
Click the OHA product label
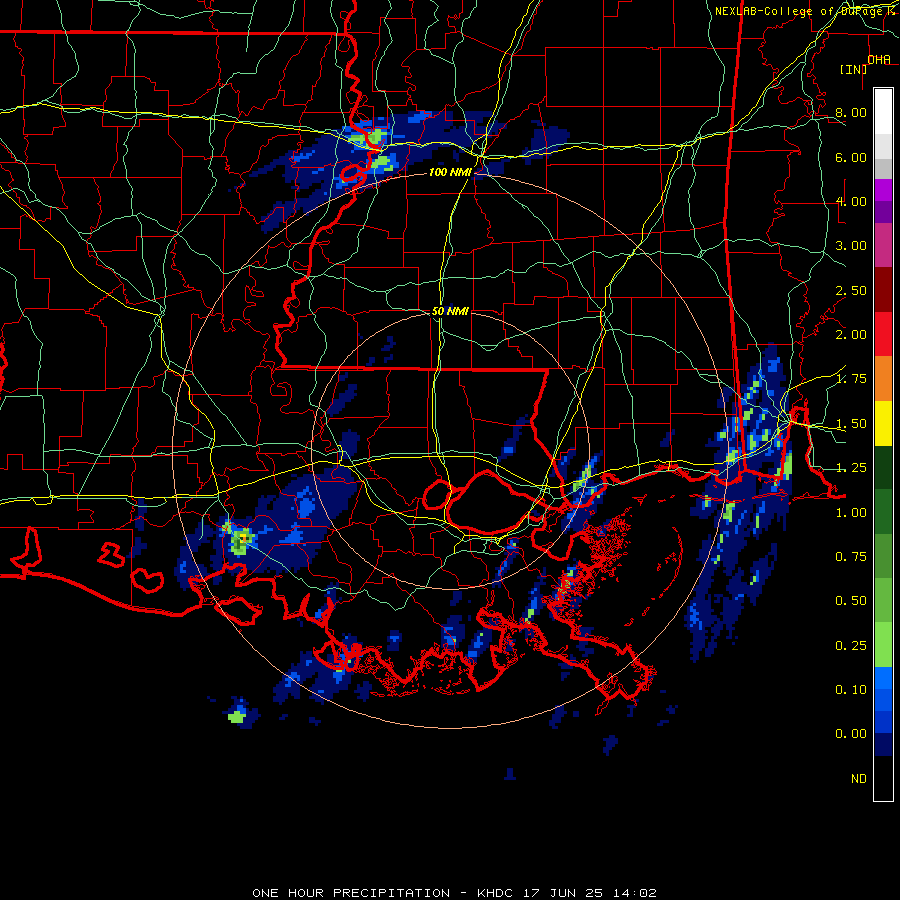pyautogui.click(x=879, y=60)
